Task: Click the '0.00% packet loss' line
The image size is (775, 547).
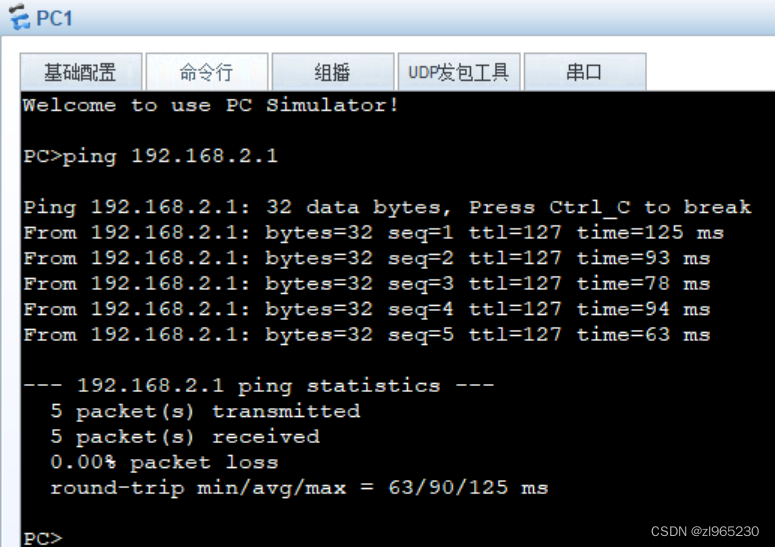Action: click(x=164, y=463)
